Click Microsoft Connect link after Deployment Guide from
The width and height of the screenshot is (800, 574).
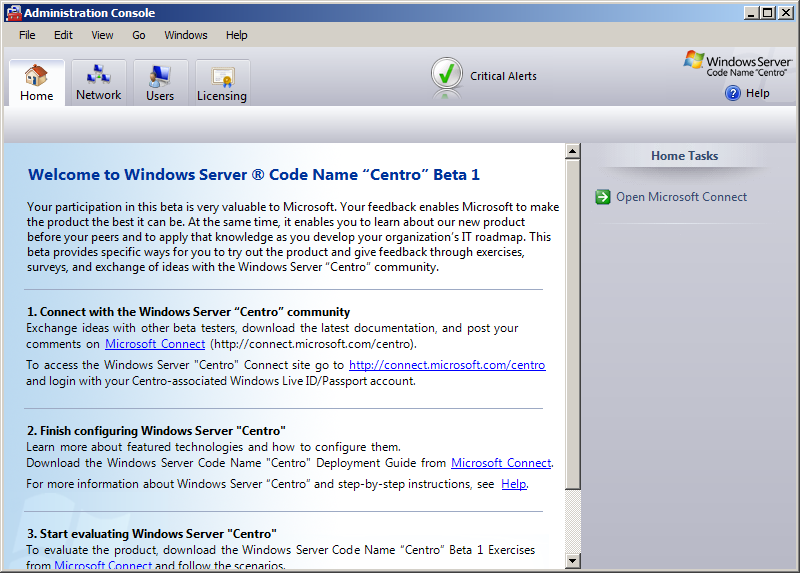pos(501,463)
